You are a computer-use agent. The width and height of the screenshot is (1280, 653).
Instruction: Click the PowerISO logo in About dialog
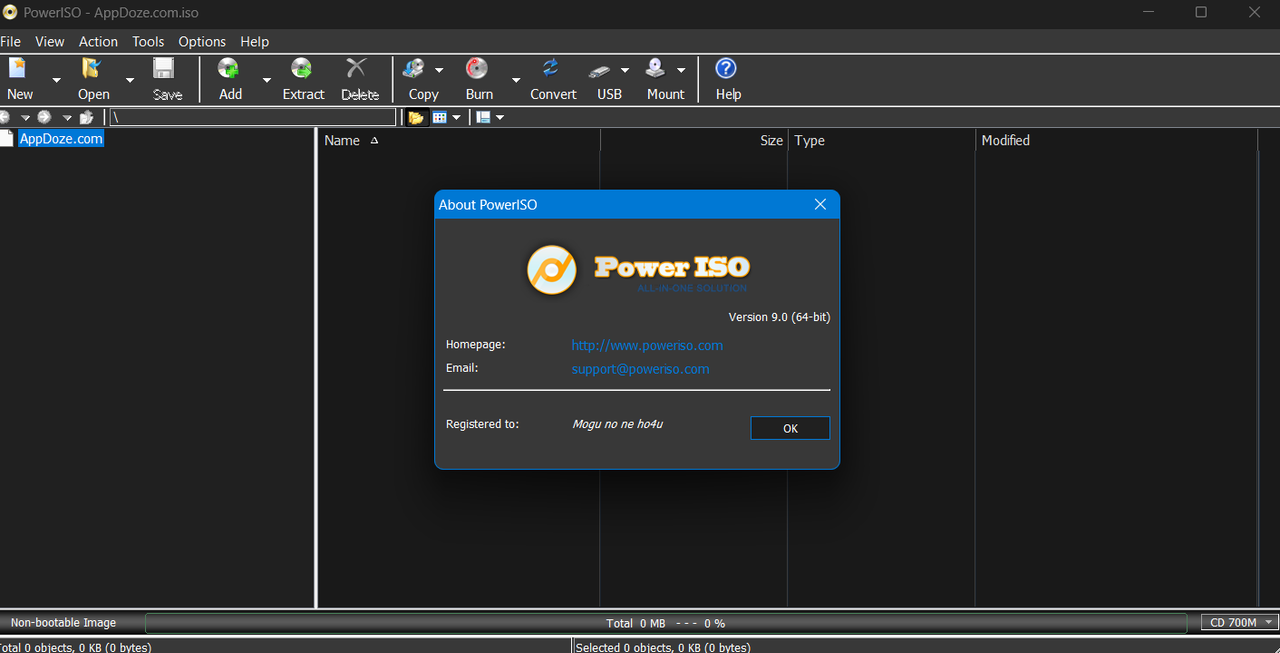552,270
